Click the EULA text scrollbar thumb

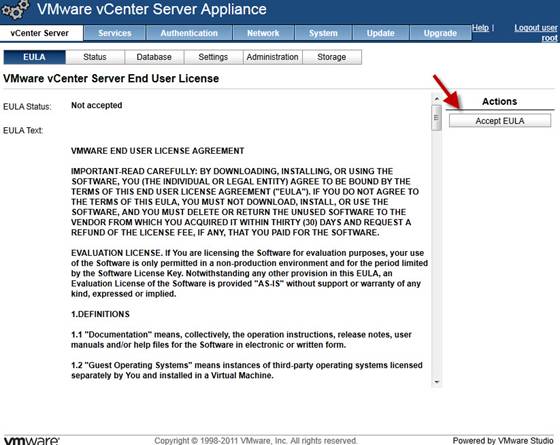click(436, 118)
